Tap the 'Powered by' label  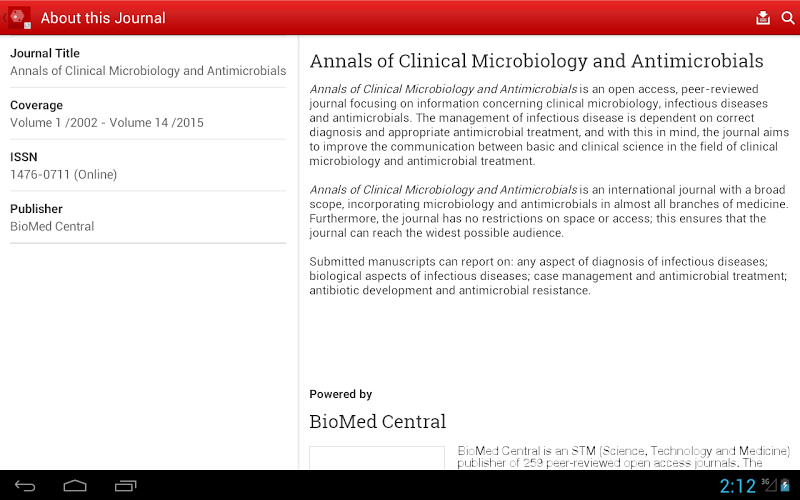tap(341, 394)
